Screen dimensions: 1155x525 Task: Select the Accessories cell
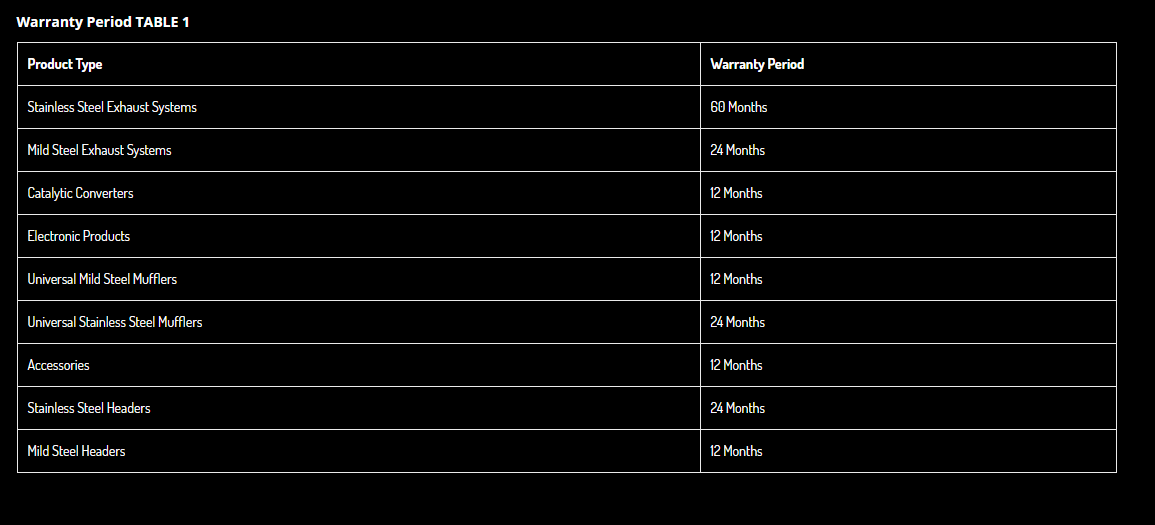(x=359, y=365)
